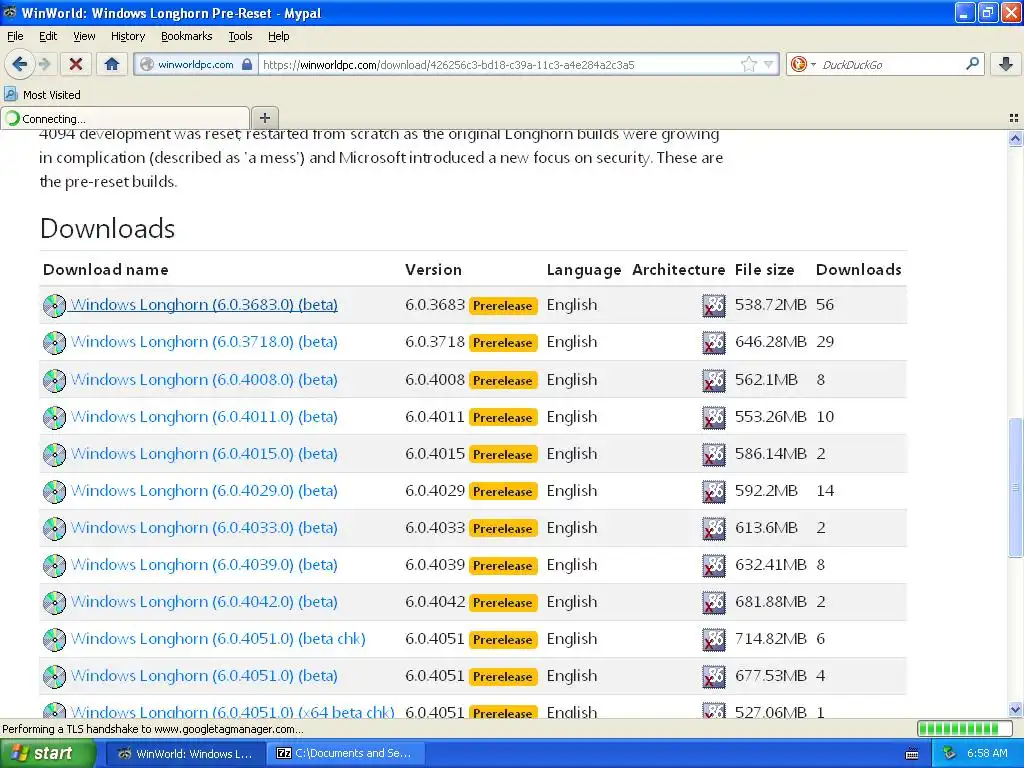This screenshot has width=1024, height=768.
Task: Open the Downloads arrow button
Action: [x=1006, y=64]
